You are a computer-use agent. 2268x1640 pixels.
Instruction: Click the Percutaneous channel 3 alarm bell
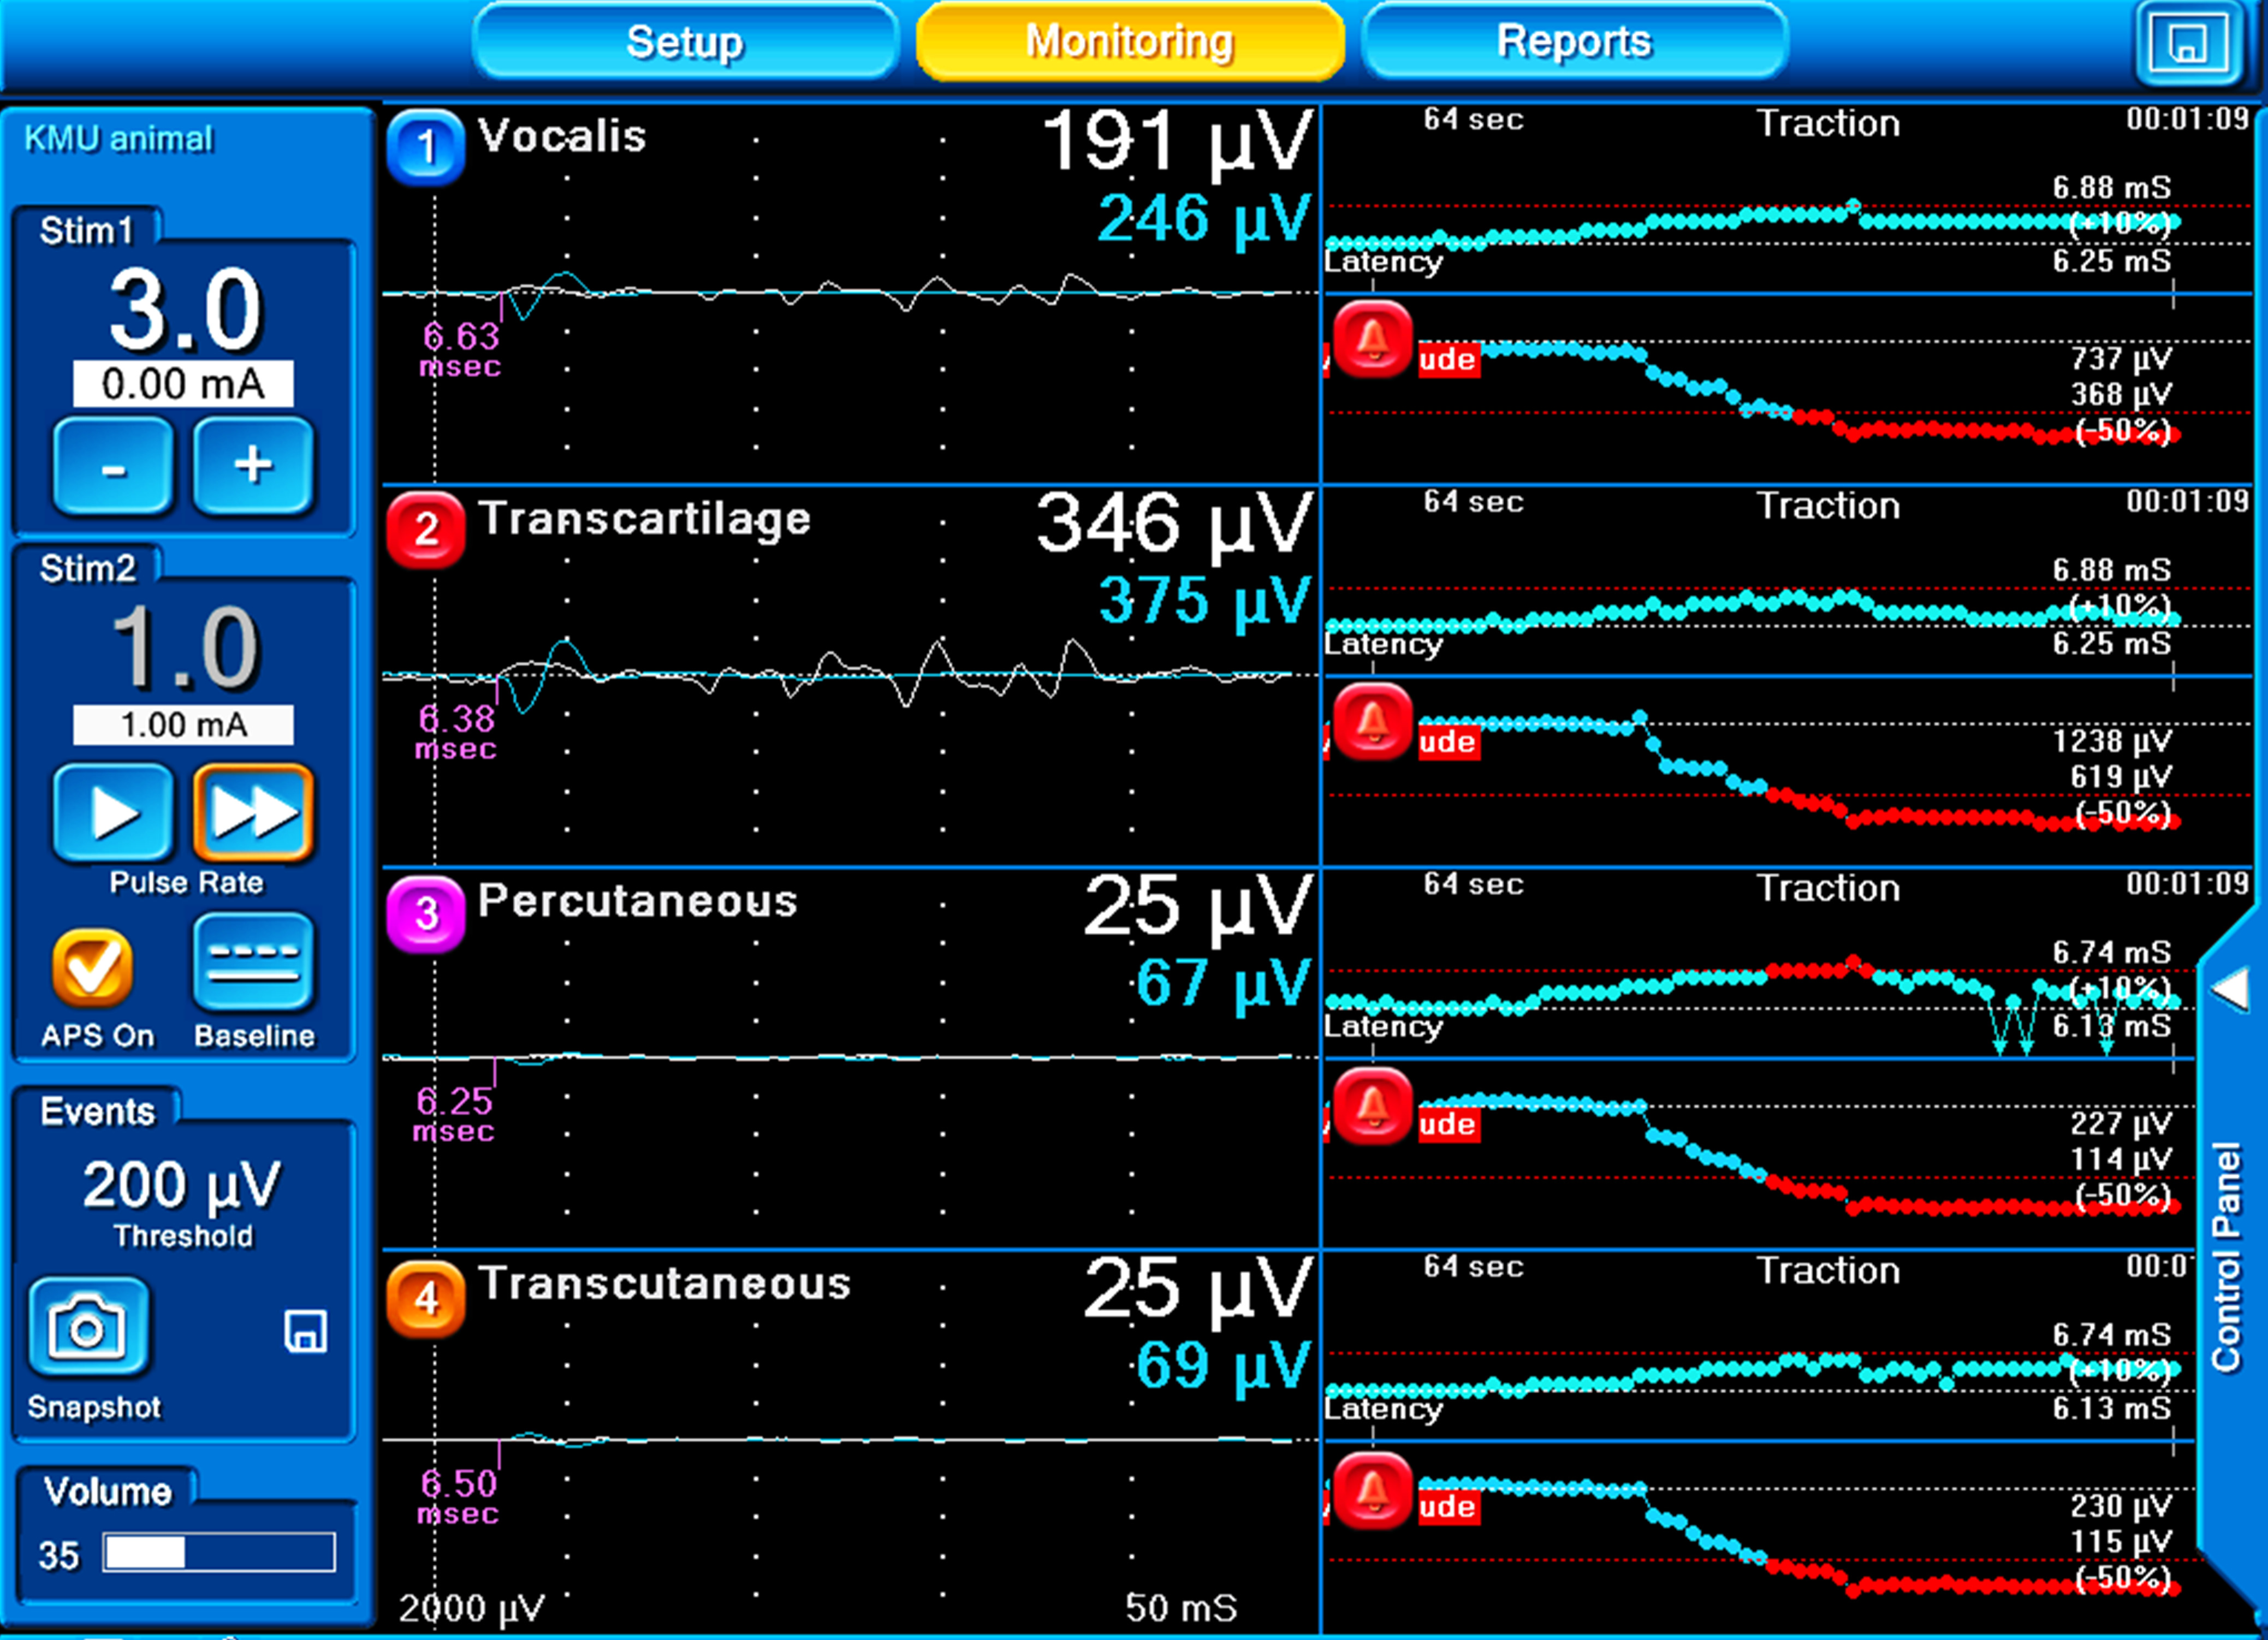[x=1372, y=1106]
